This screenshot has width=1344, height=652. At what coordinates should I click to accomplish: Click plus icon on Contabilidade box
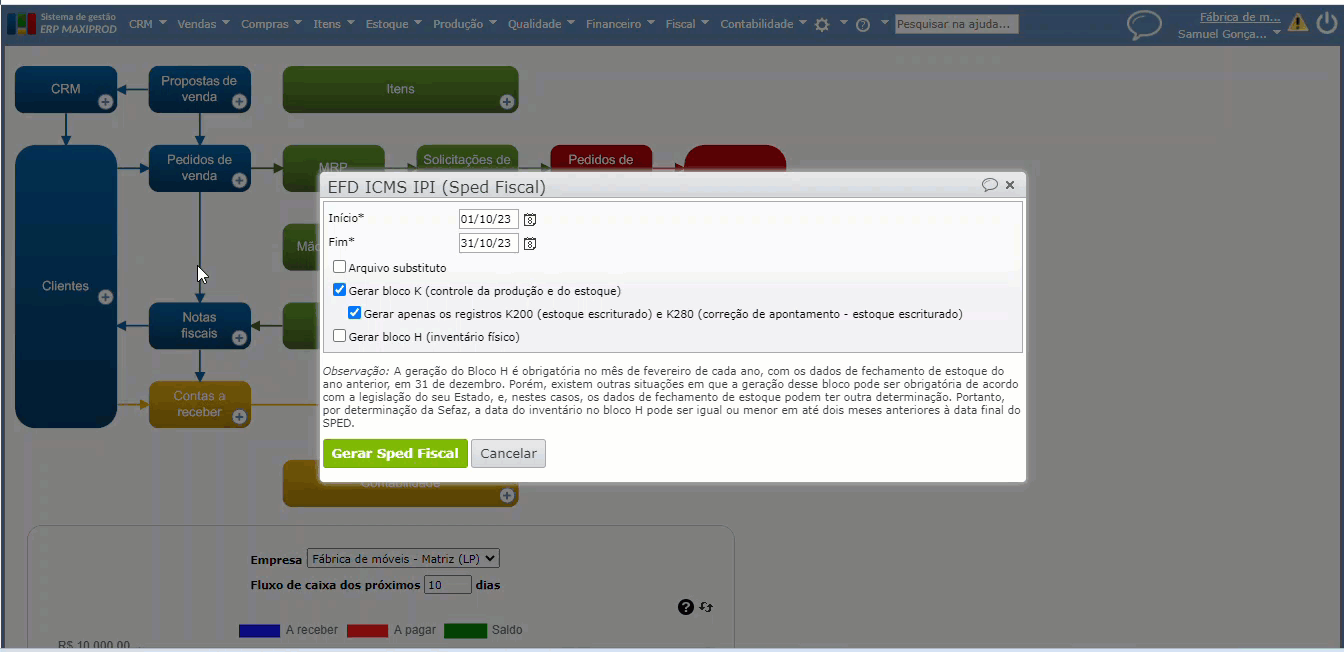tap(507, 495)
